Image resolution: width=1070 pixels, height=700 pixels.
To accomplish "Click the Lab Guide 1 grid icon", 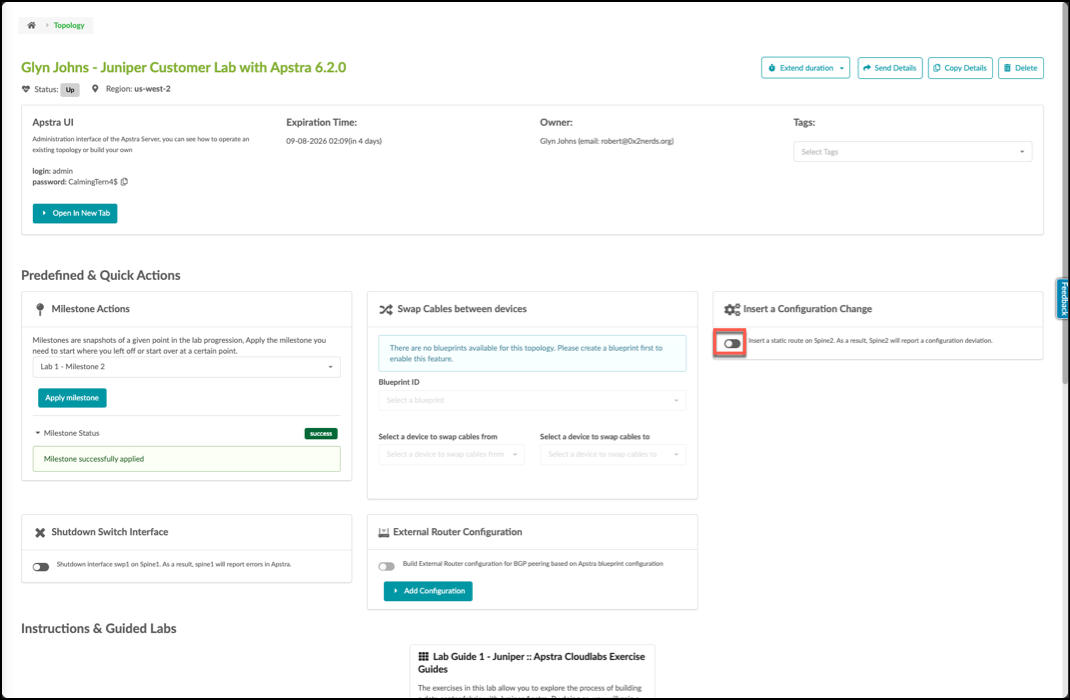I will coord(424,656).
